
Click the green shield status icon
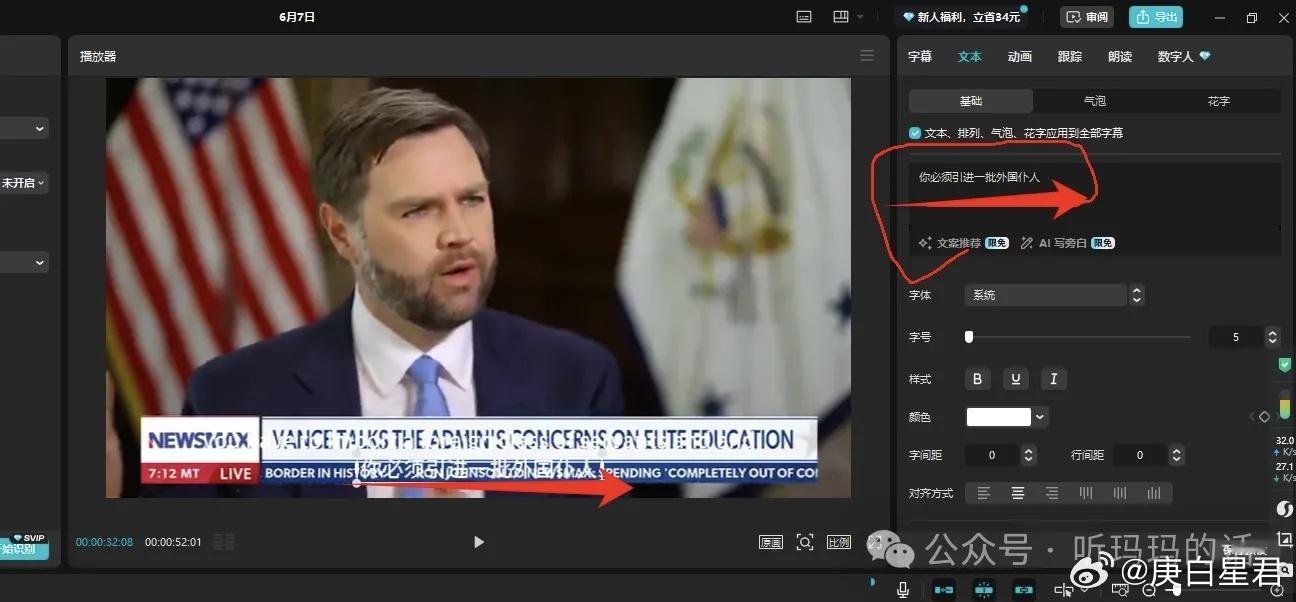point(1285,364)
